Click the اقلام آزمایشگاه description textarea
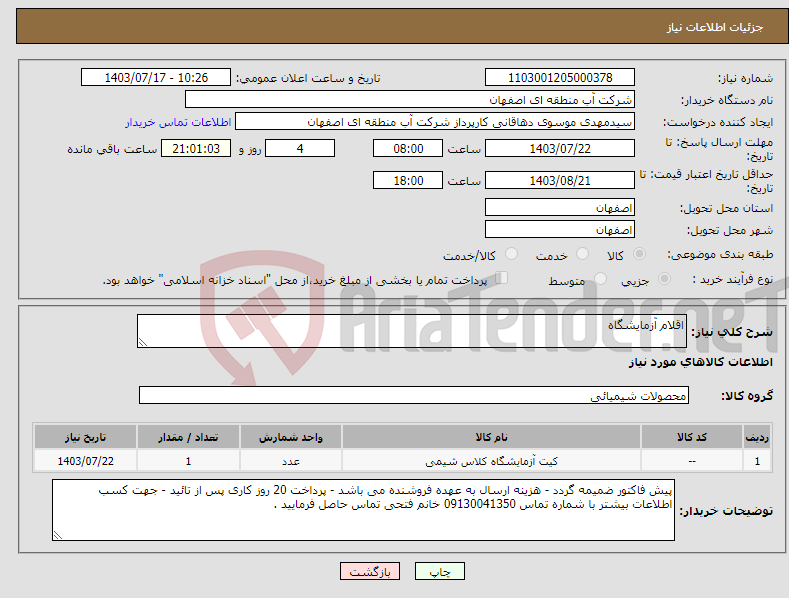The width and height of the screenshot is (789, 598). tap(412, 331)
